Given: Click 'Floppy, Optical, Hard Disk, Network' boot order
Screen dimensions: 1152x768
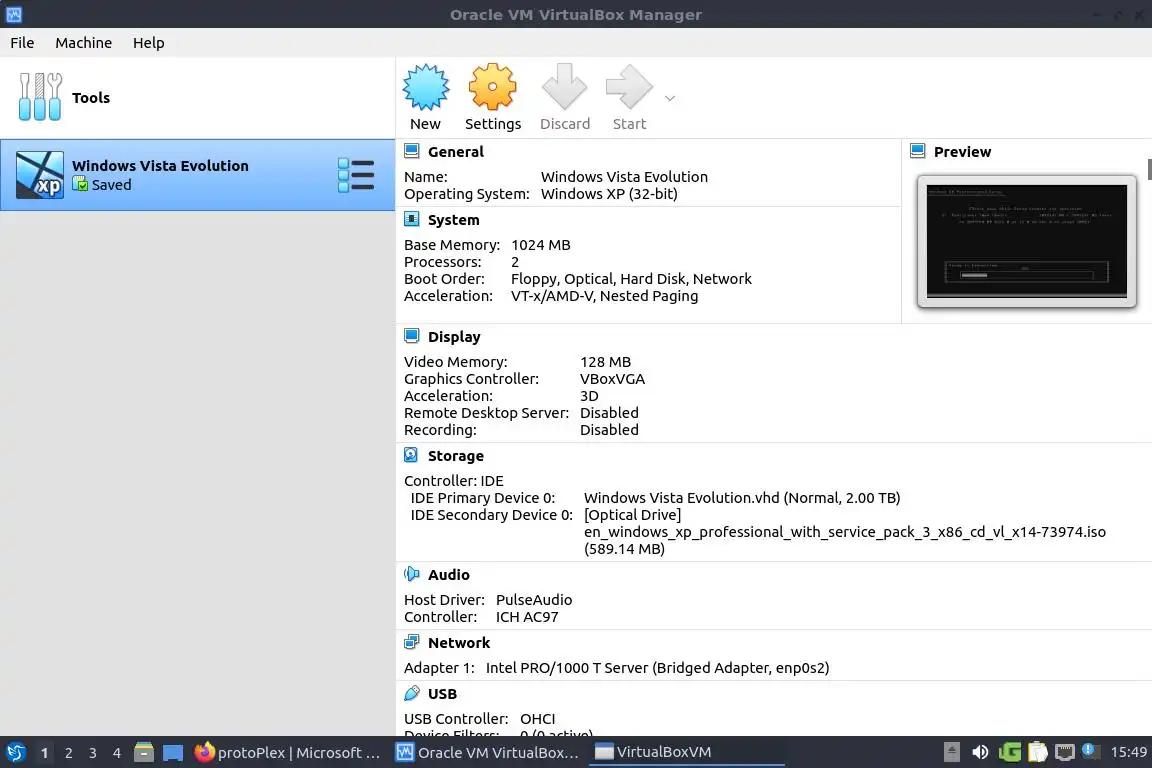Looking at the screenshot, I should point(631,279).
